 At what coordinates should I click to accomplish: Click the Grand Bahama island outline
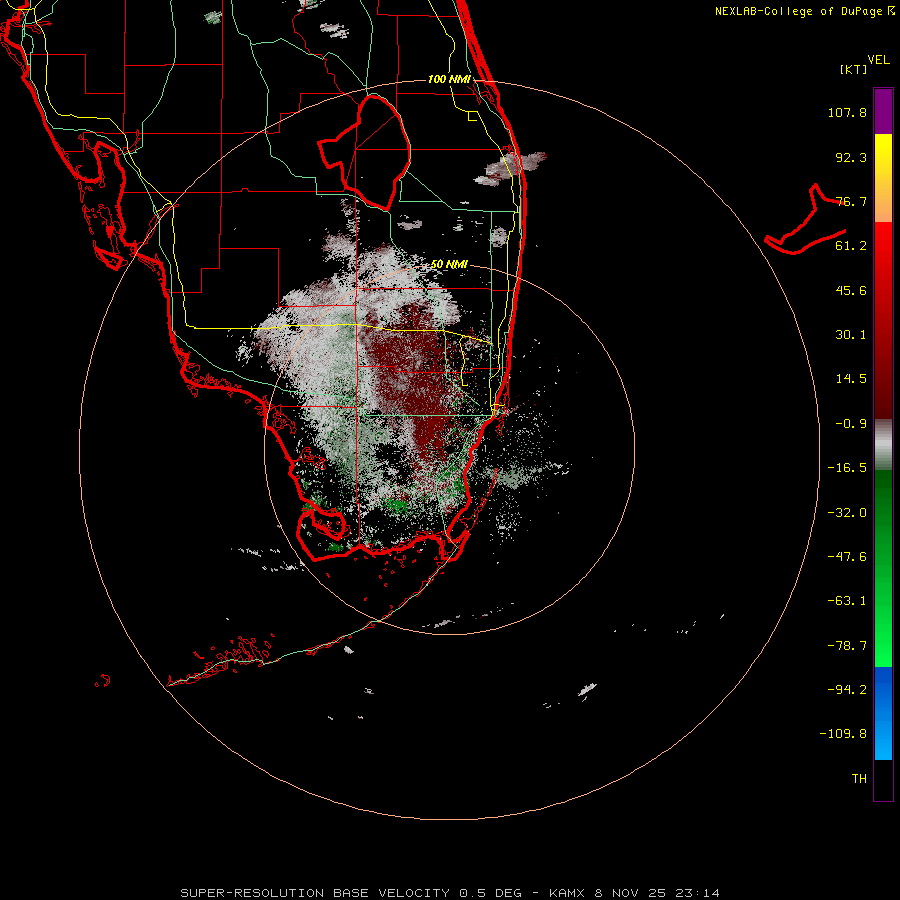click(806, 220)
